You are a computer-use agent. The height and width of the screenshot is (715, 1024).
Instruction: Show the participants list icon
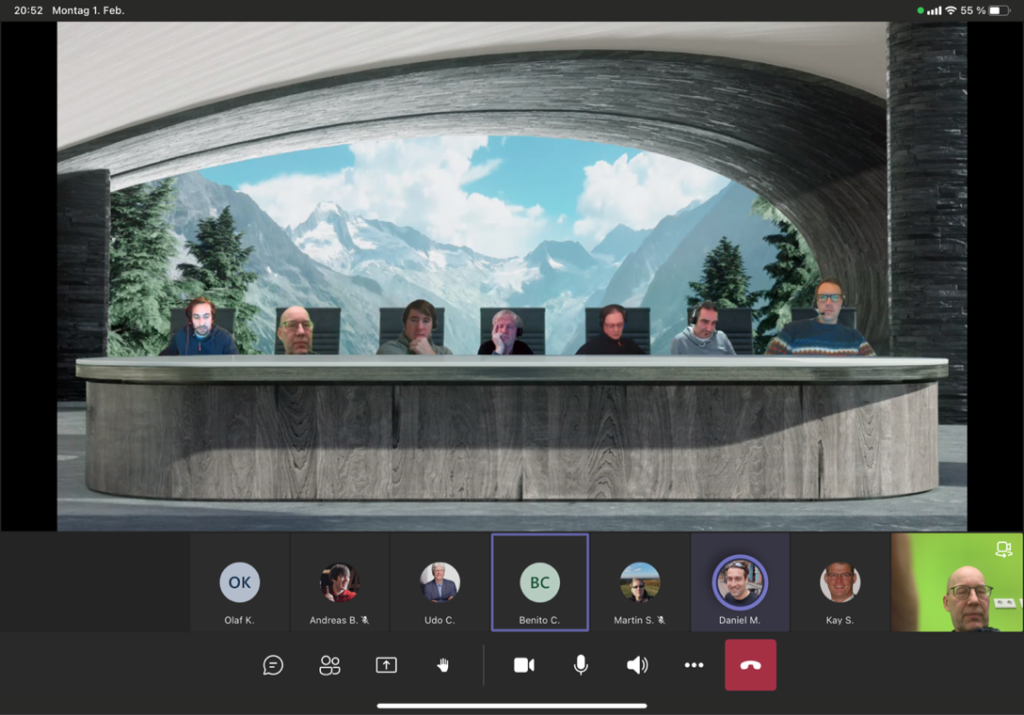click(x=330, y=665)
